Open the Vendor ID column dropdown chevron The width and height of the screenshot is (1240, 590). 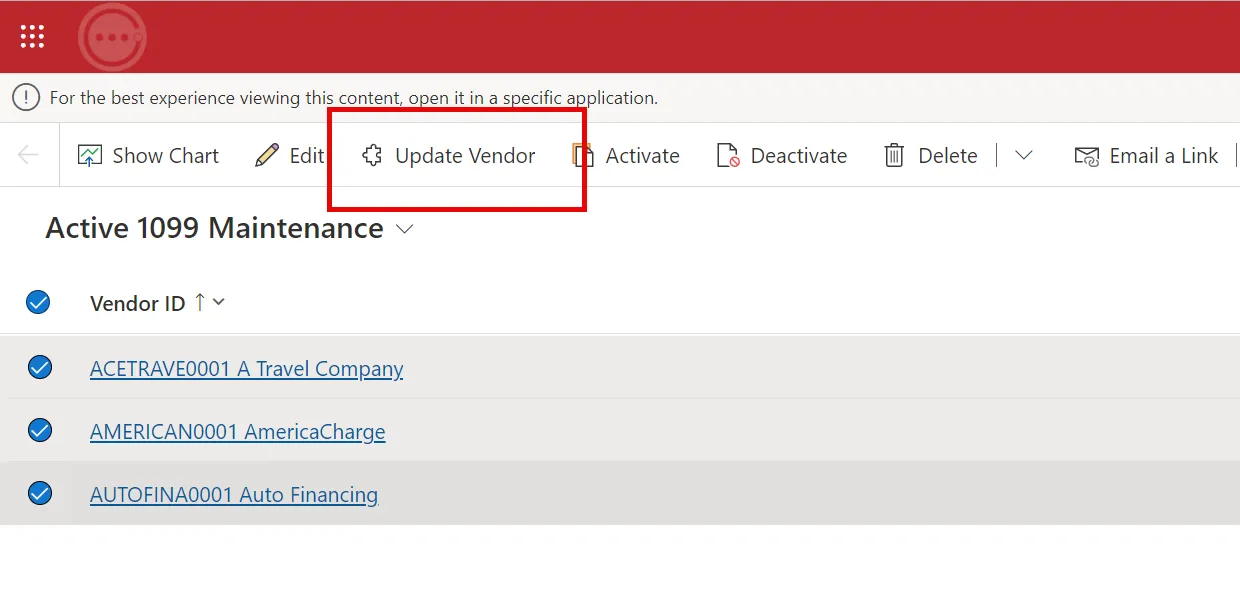(219, 302)
